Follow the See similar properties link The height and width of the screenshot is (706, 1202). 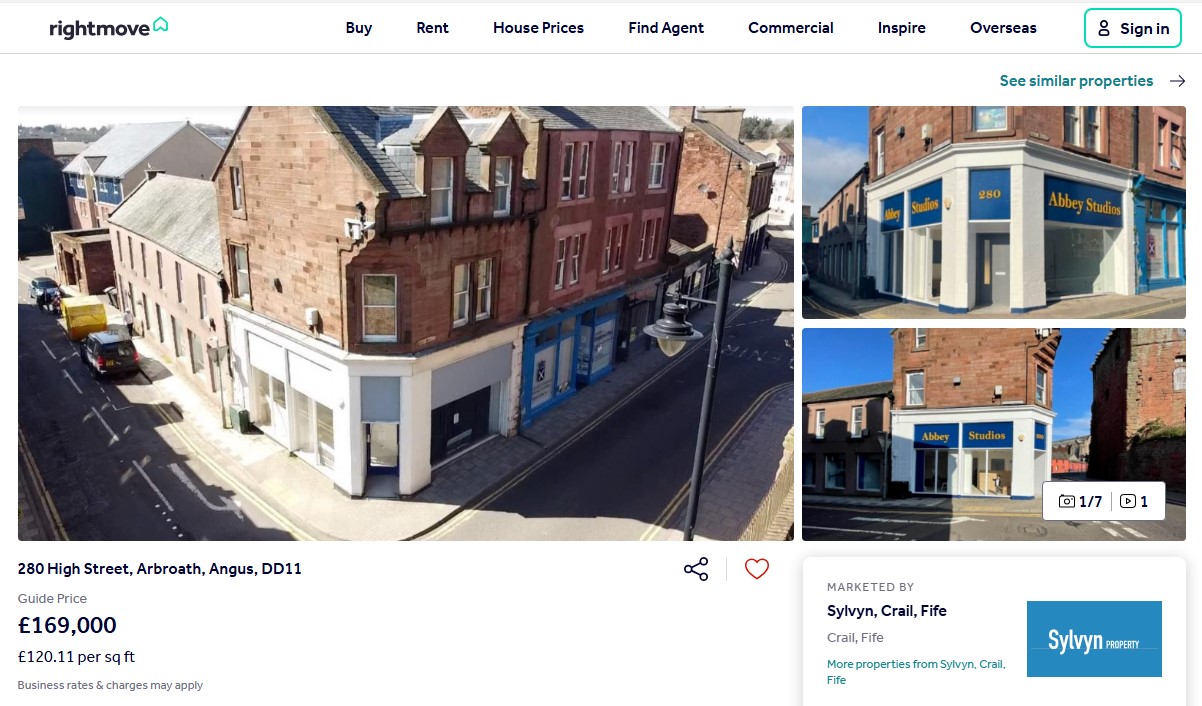click(1076, 81)
